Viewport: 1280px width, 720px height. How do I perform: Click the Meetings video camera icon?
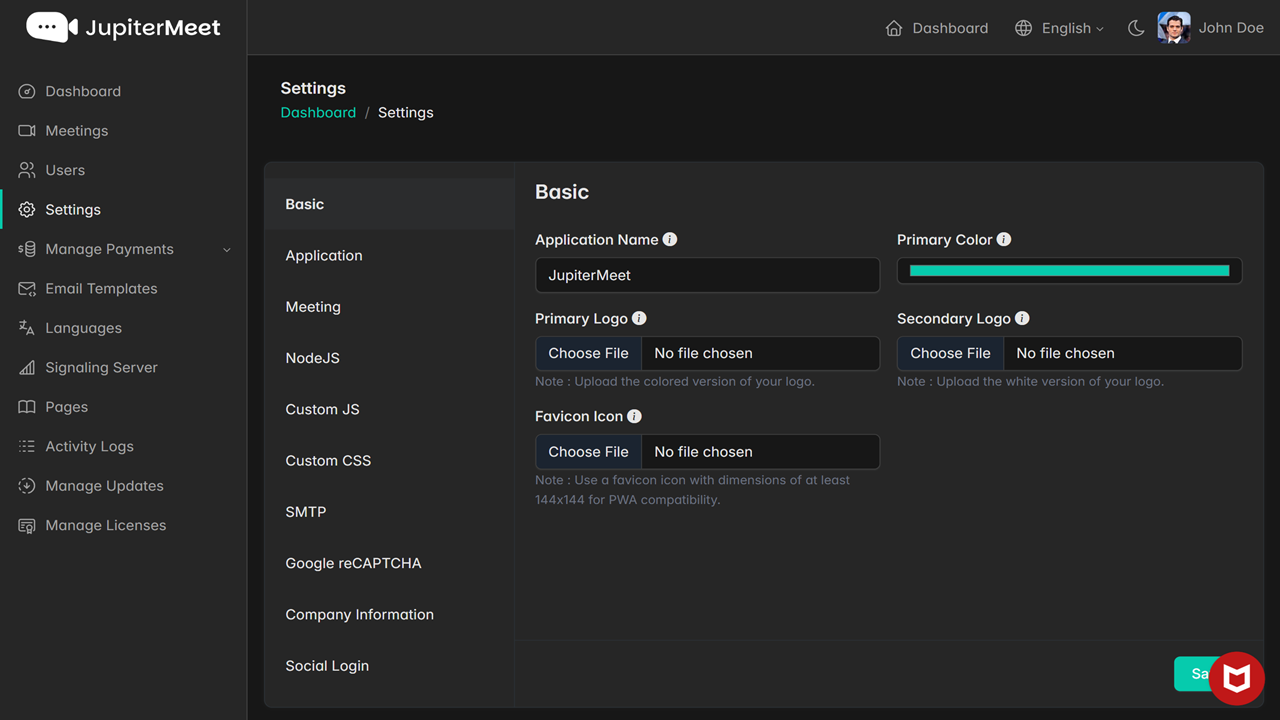(27, 131)
